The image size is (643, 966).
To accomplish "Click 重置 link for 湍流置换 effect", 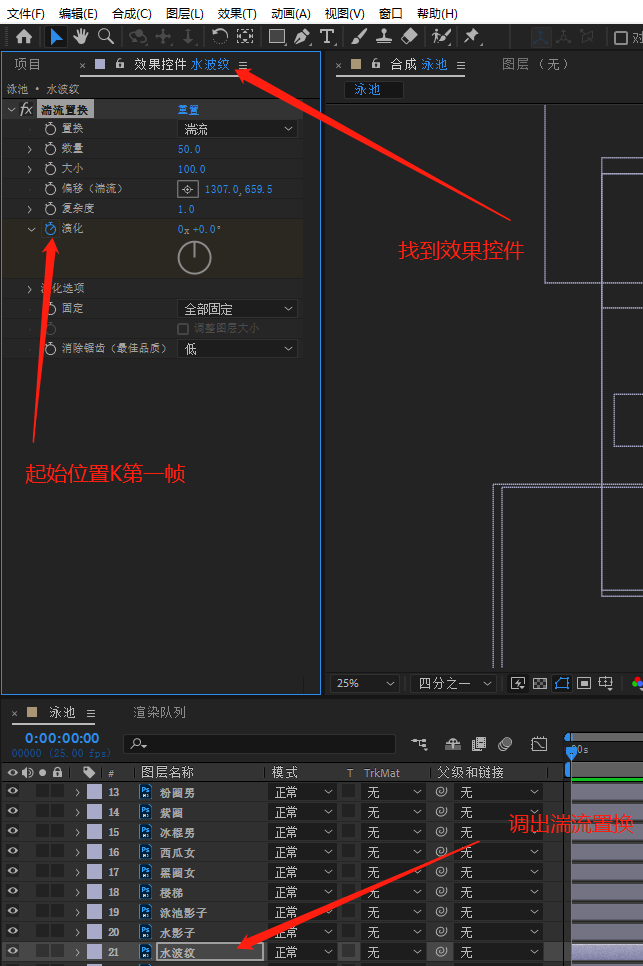I will [x=188, y=110].
